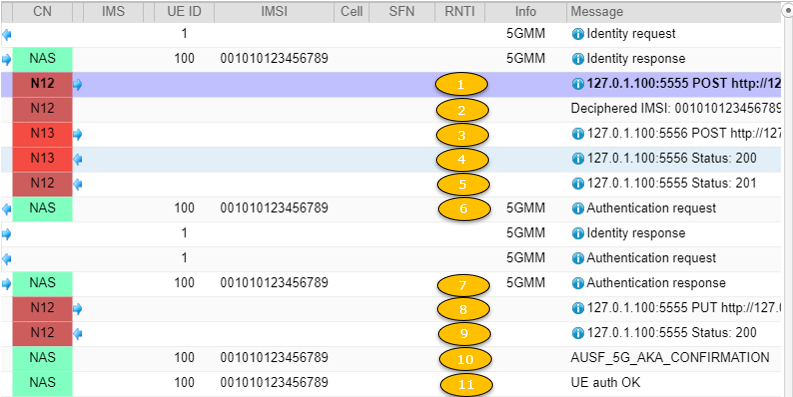Click yellow marker number 11
The height and width of the screenshot is (397, 793).
coord(466,384)
